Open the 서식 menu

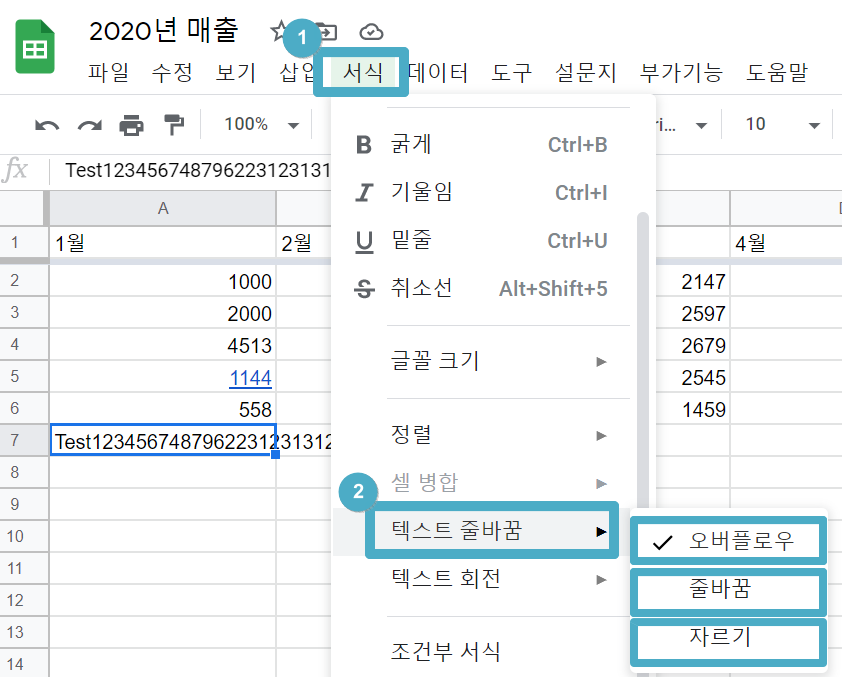pos(362,72)
